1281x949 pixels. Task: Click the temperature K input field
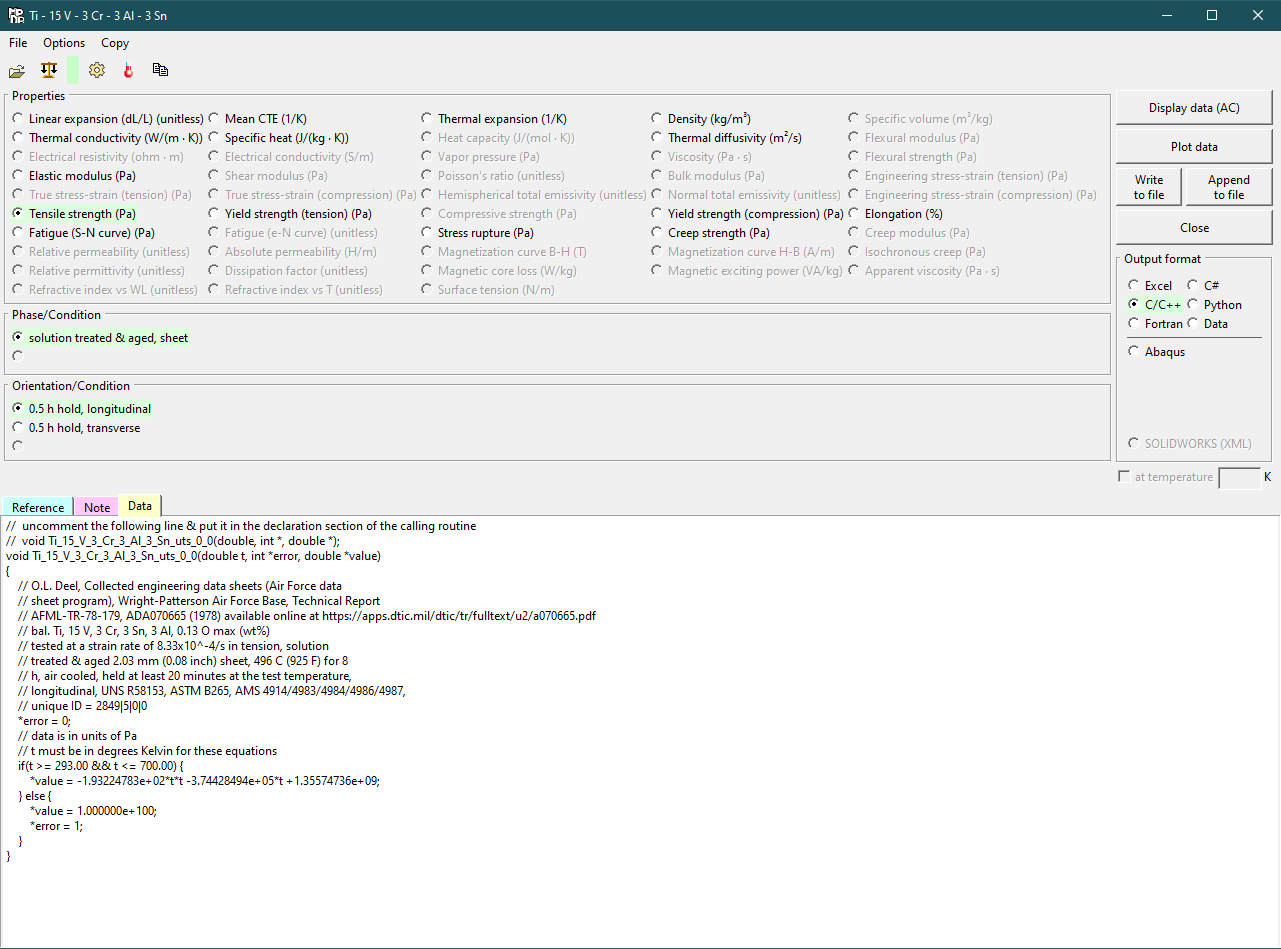coord(1239,478)
